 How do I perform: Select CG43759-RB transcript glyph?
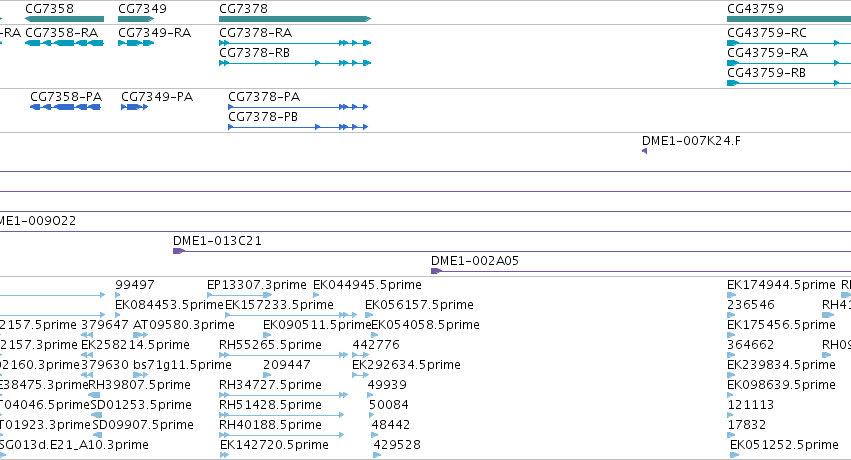click(789, 83)
